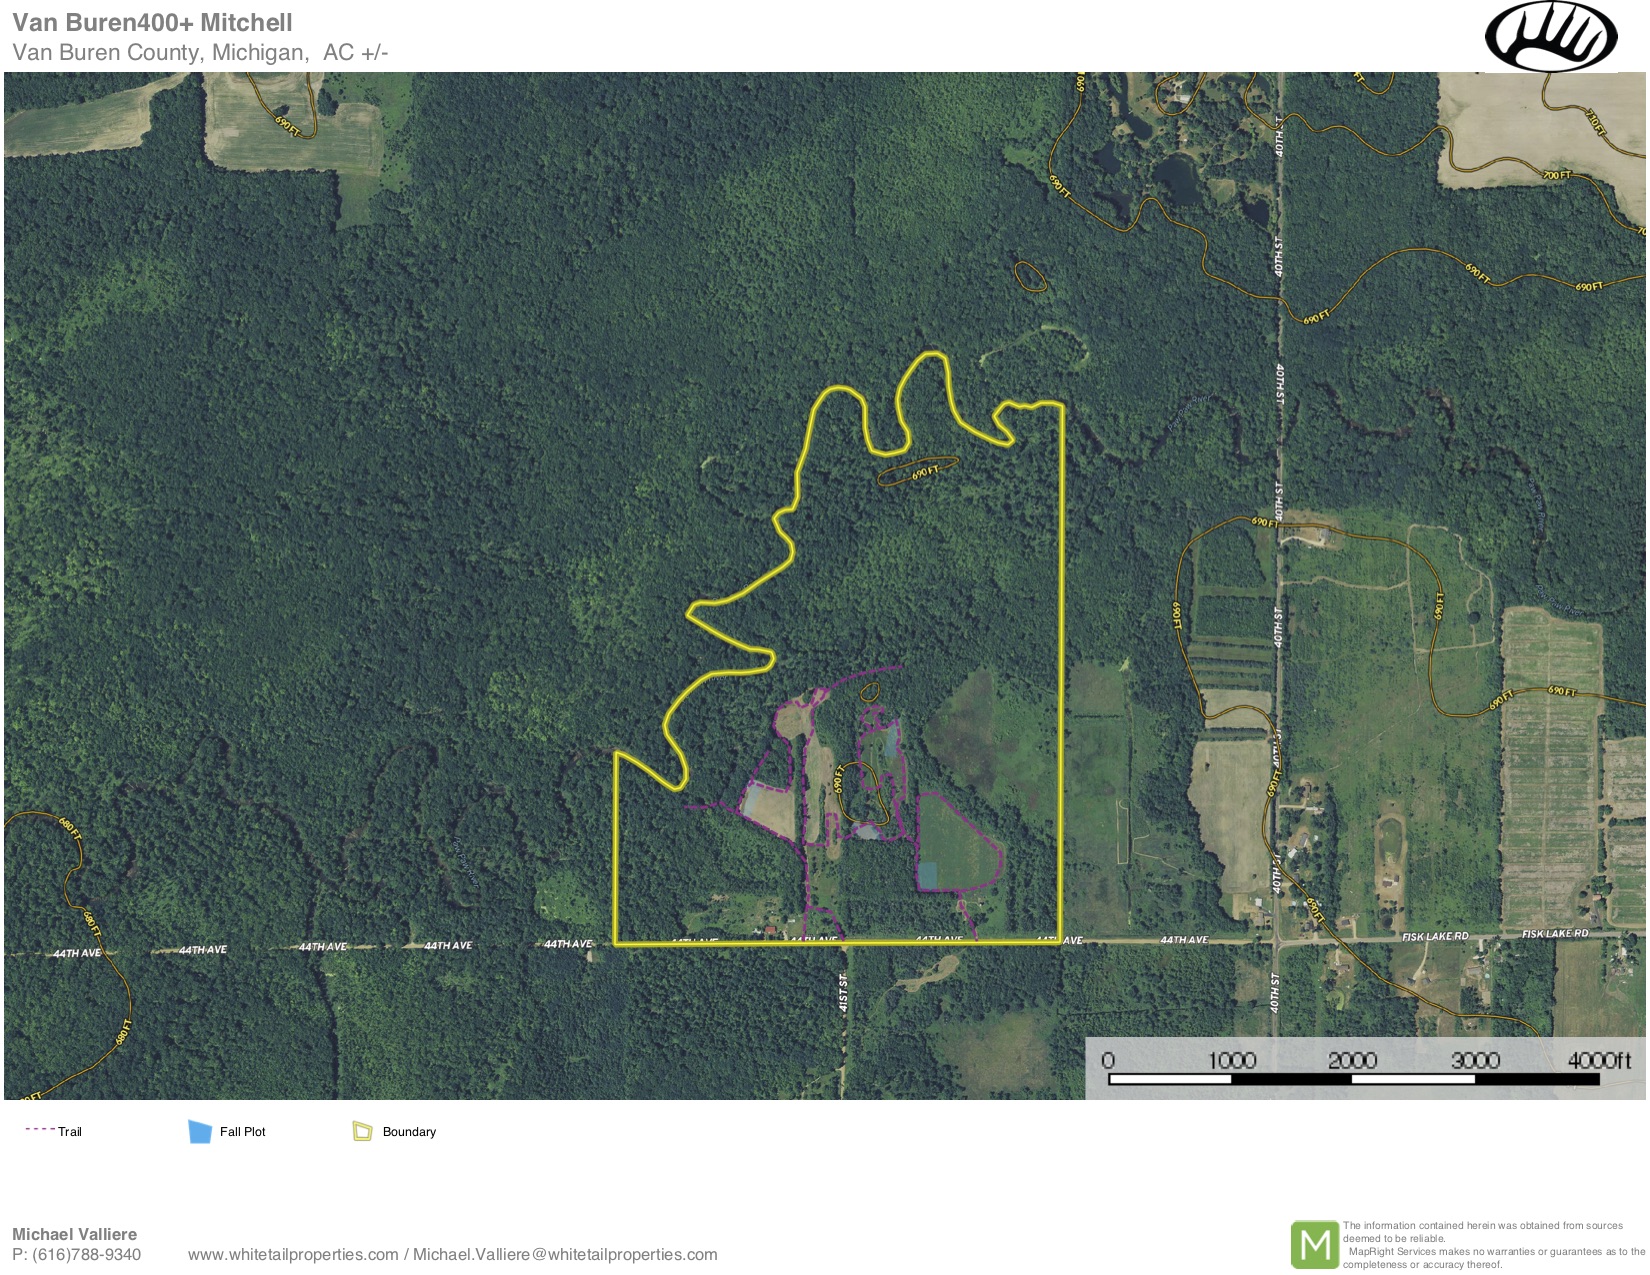The height and width of the screenshot is (1275, 1650).
Task: Click the 0 mark on the scale bar
Action: tap(1108, 1060)
